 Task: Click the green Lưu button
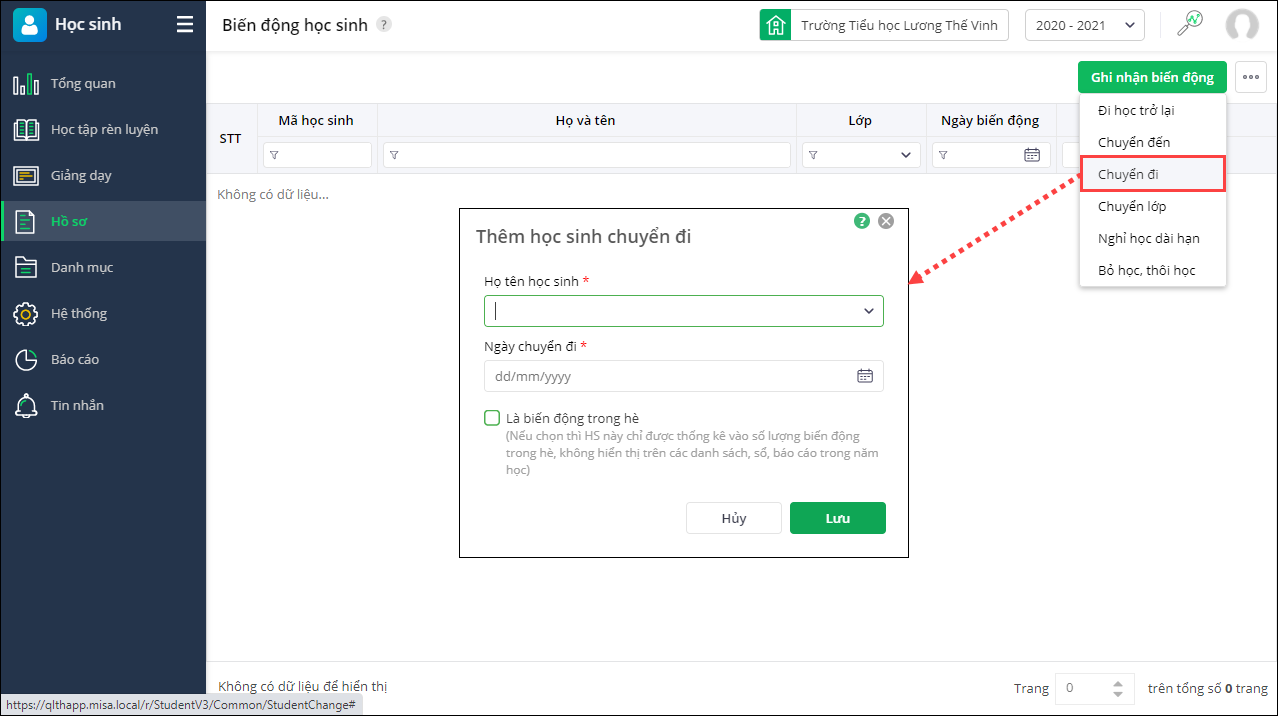837,518
